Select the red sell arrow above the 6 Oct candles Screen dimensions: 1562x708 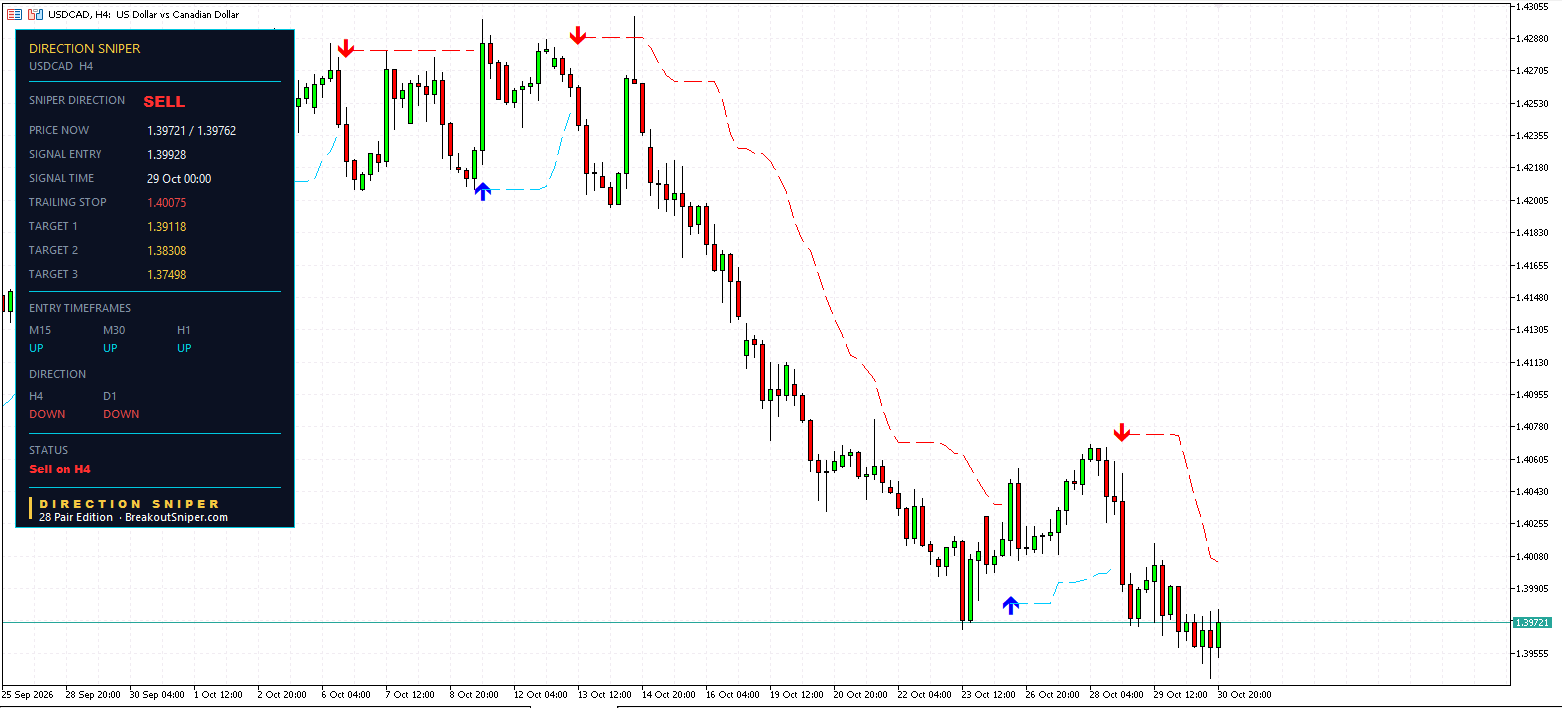click(346, 48)
